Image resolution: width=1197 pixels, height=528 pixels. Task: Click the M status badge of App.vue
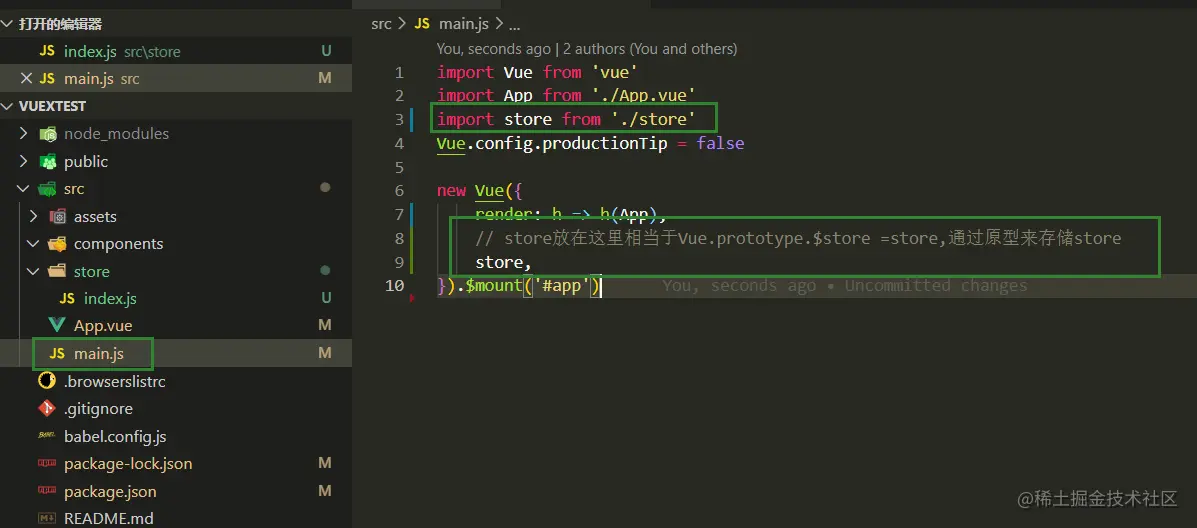325,326
